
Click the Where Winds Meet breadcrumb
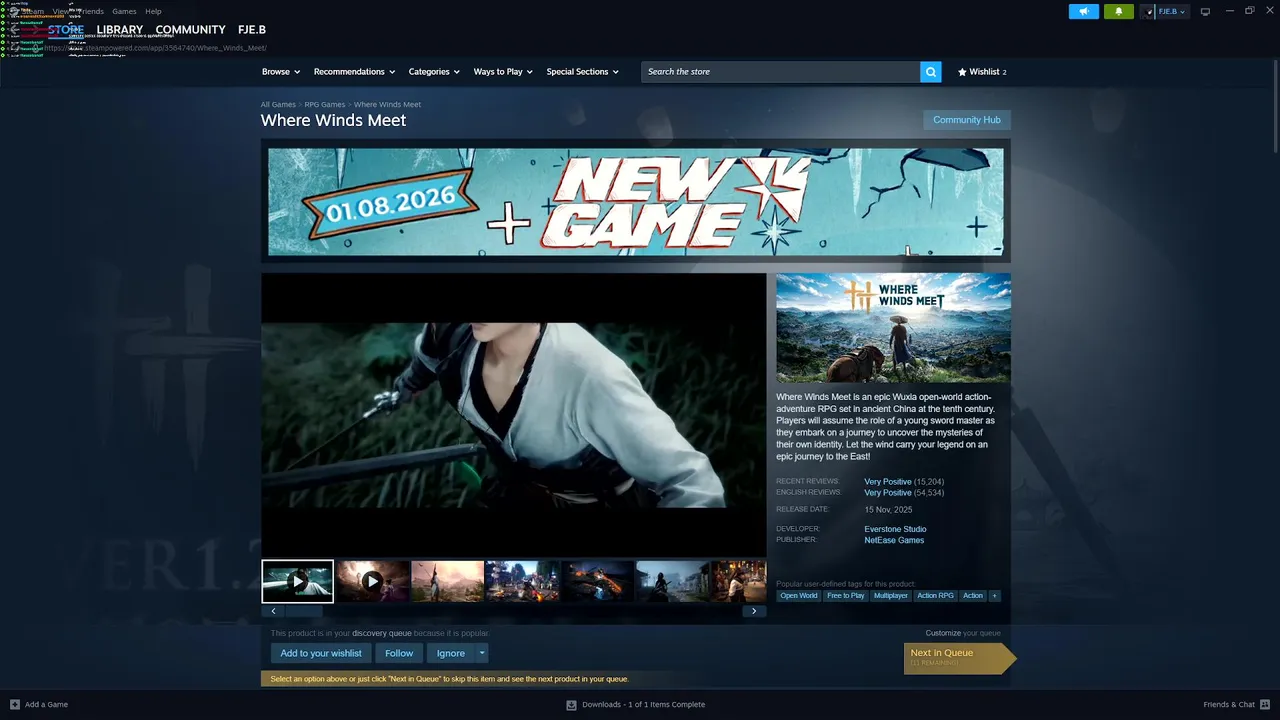point(387,104)
